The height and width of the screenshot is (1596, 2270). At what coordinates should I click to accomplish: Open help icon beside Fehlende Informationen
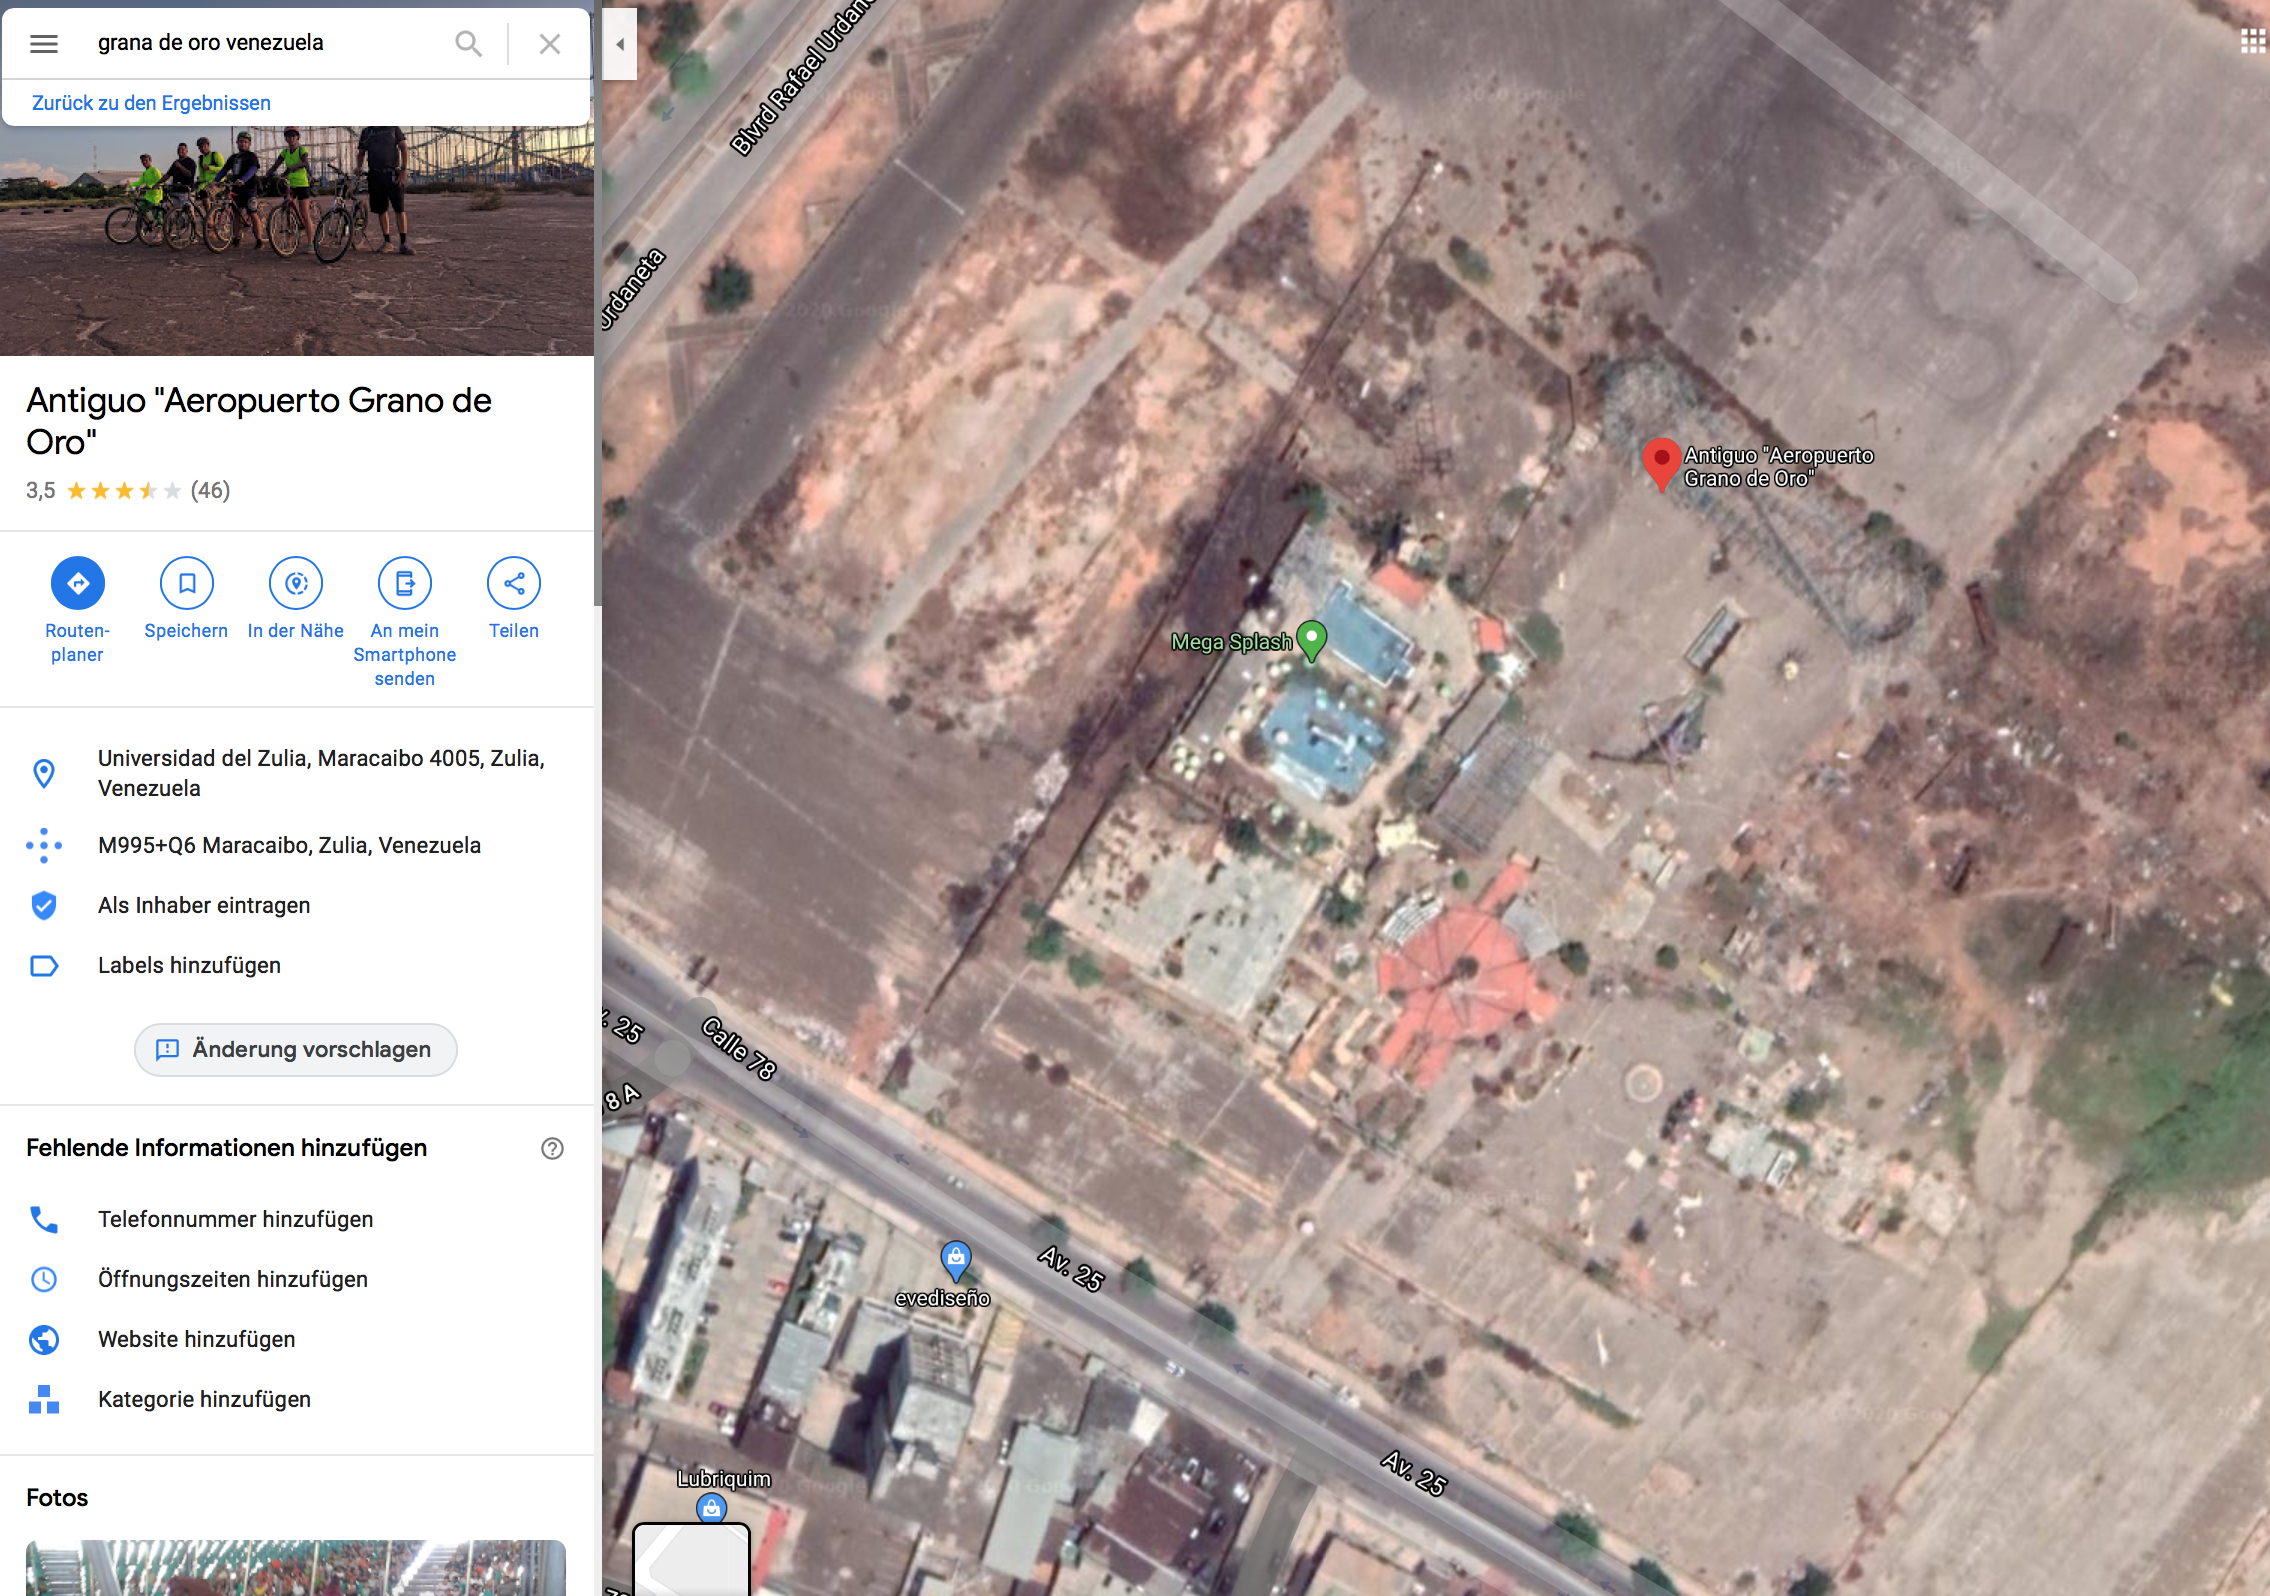(552, 1148)
